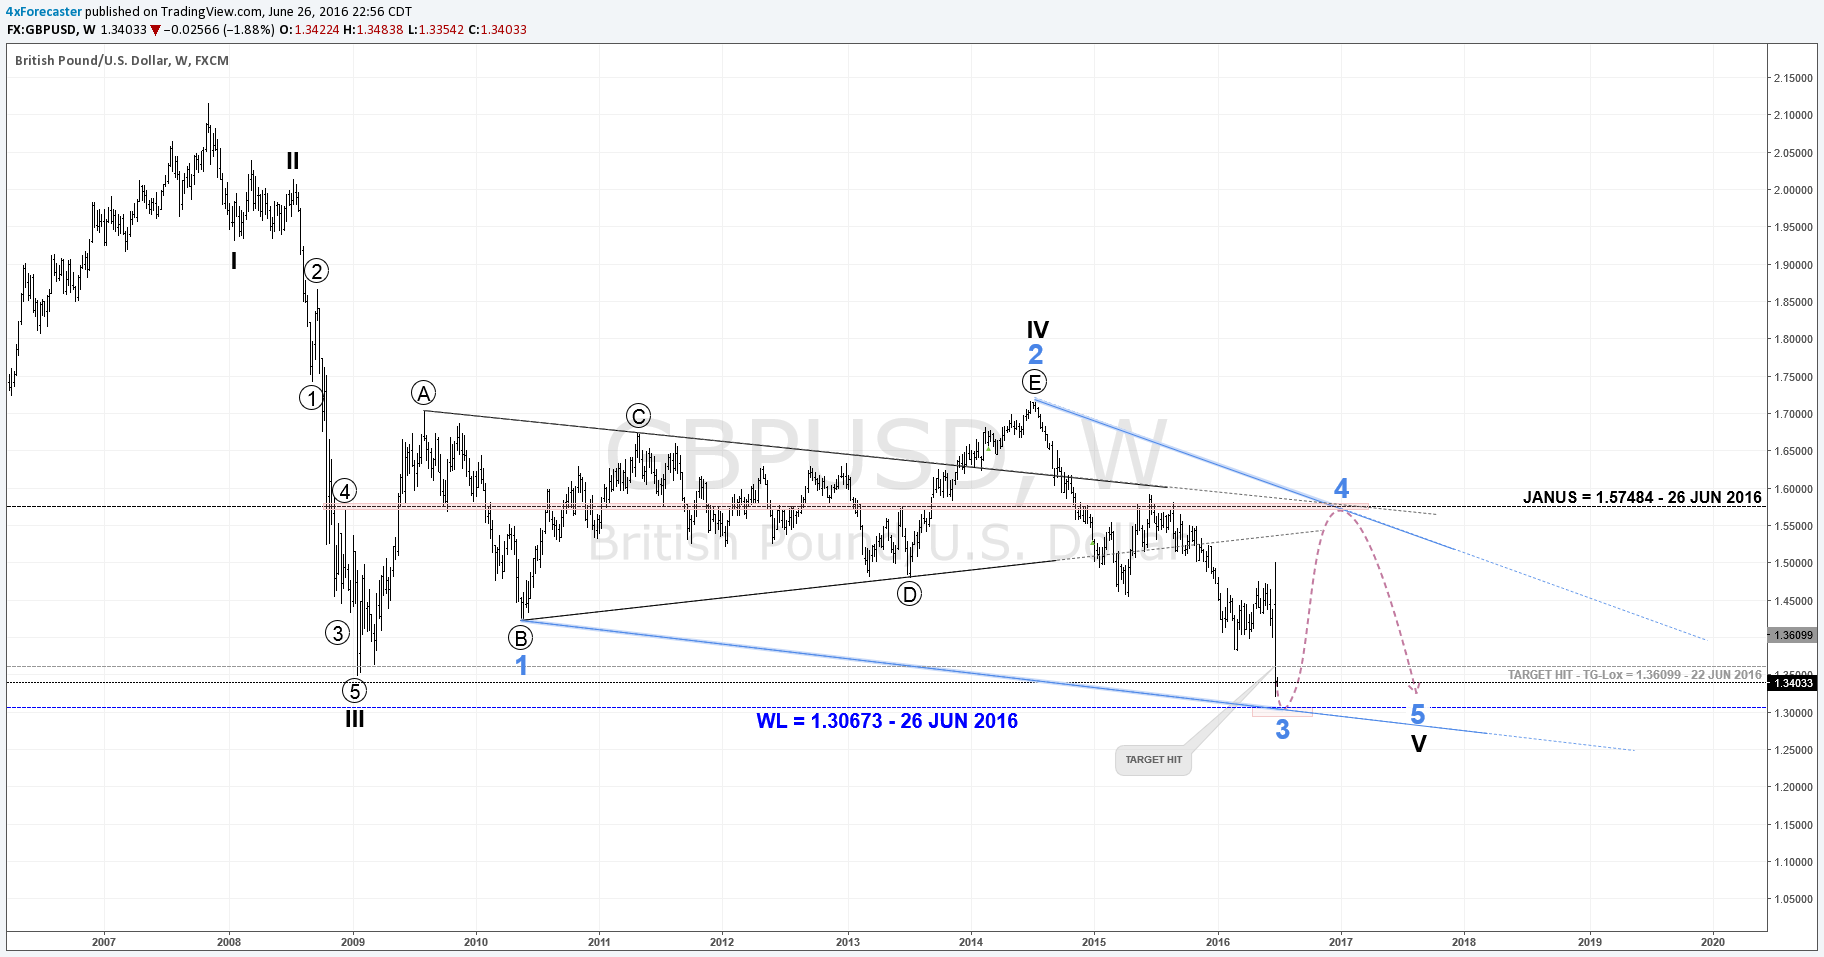The width and height of the screenshot is (1824, 957).
Task: Click the 1.36099 price tag on axis
Action: (x=1792, y=635)
